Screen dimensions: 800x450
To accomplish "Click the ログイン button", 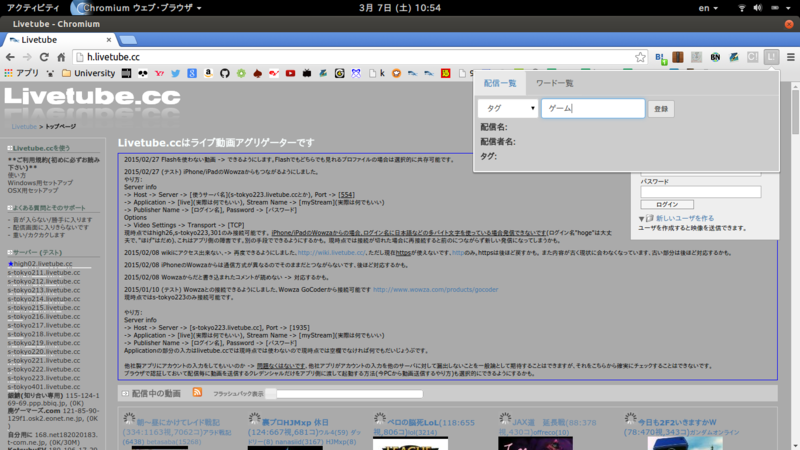I will pyautogui.click(x=667, y=204).
